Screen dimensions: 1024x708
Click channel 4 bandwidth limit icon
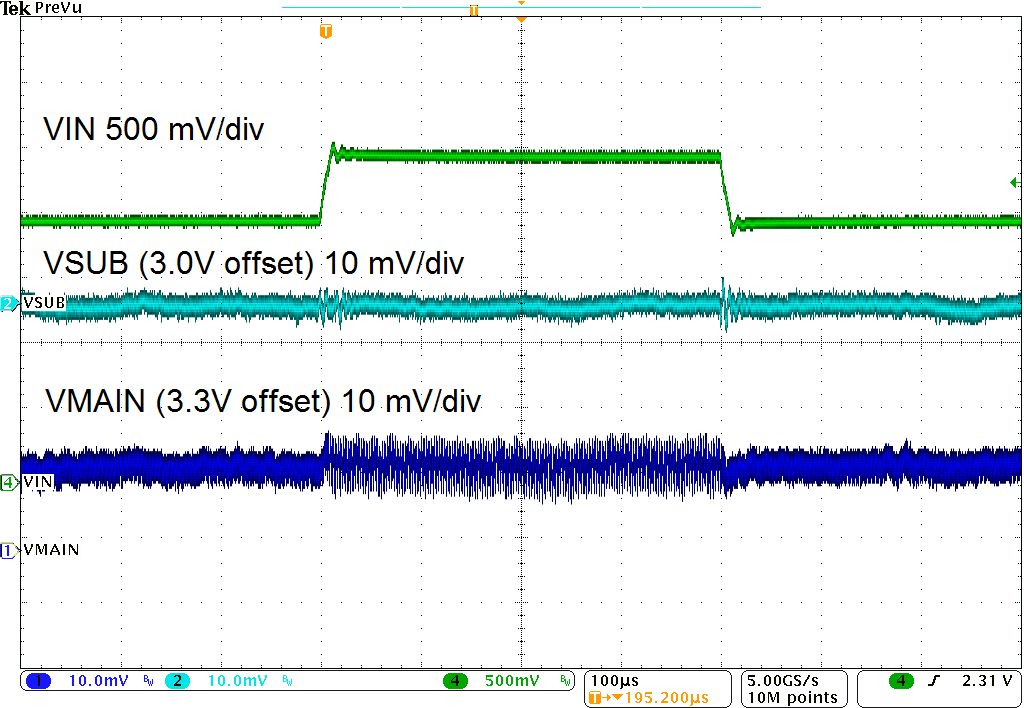point(563,678)
